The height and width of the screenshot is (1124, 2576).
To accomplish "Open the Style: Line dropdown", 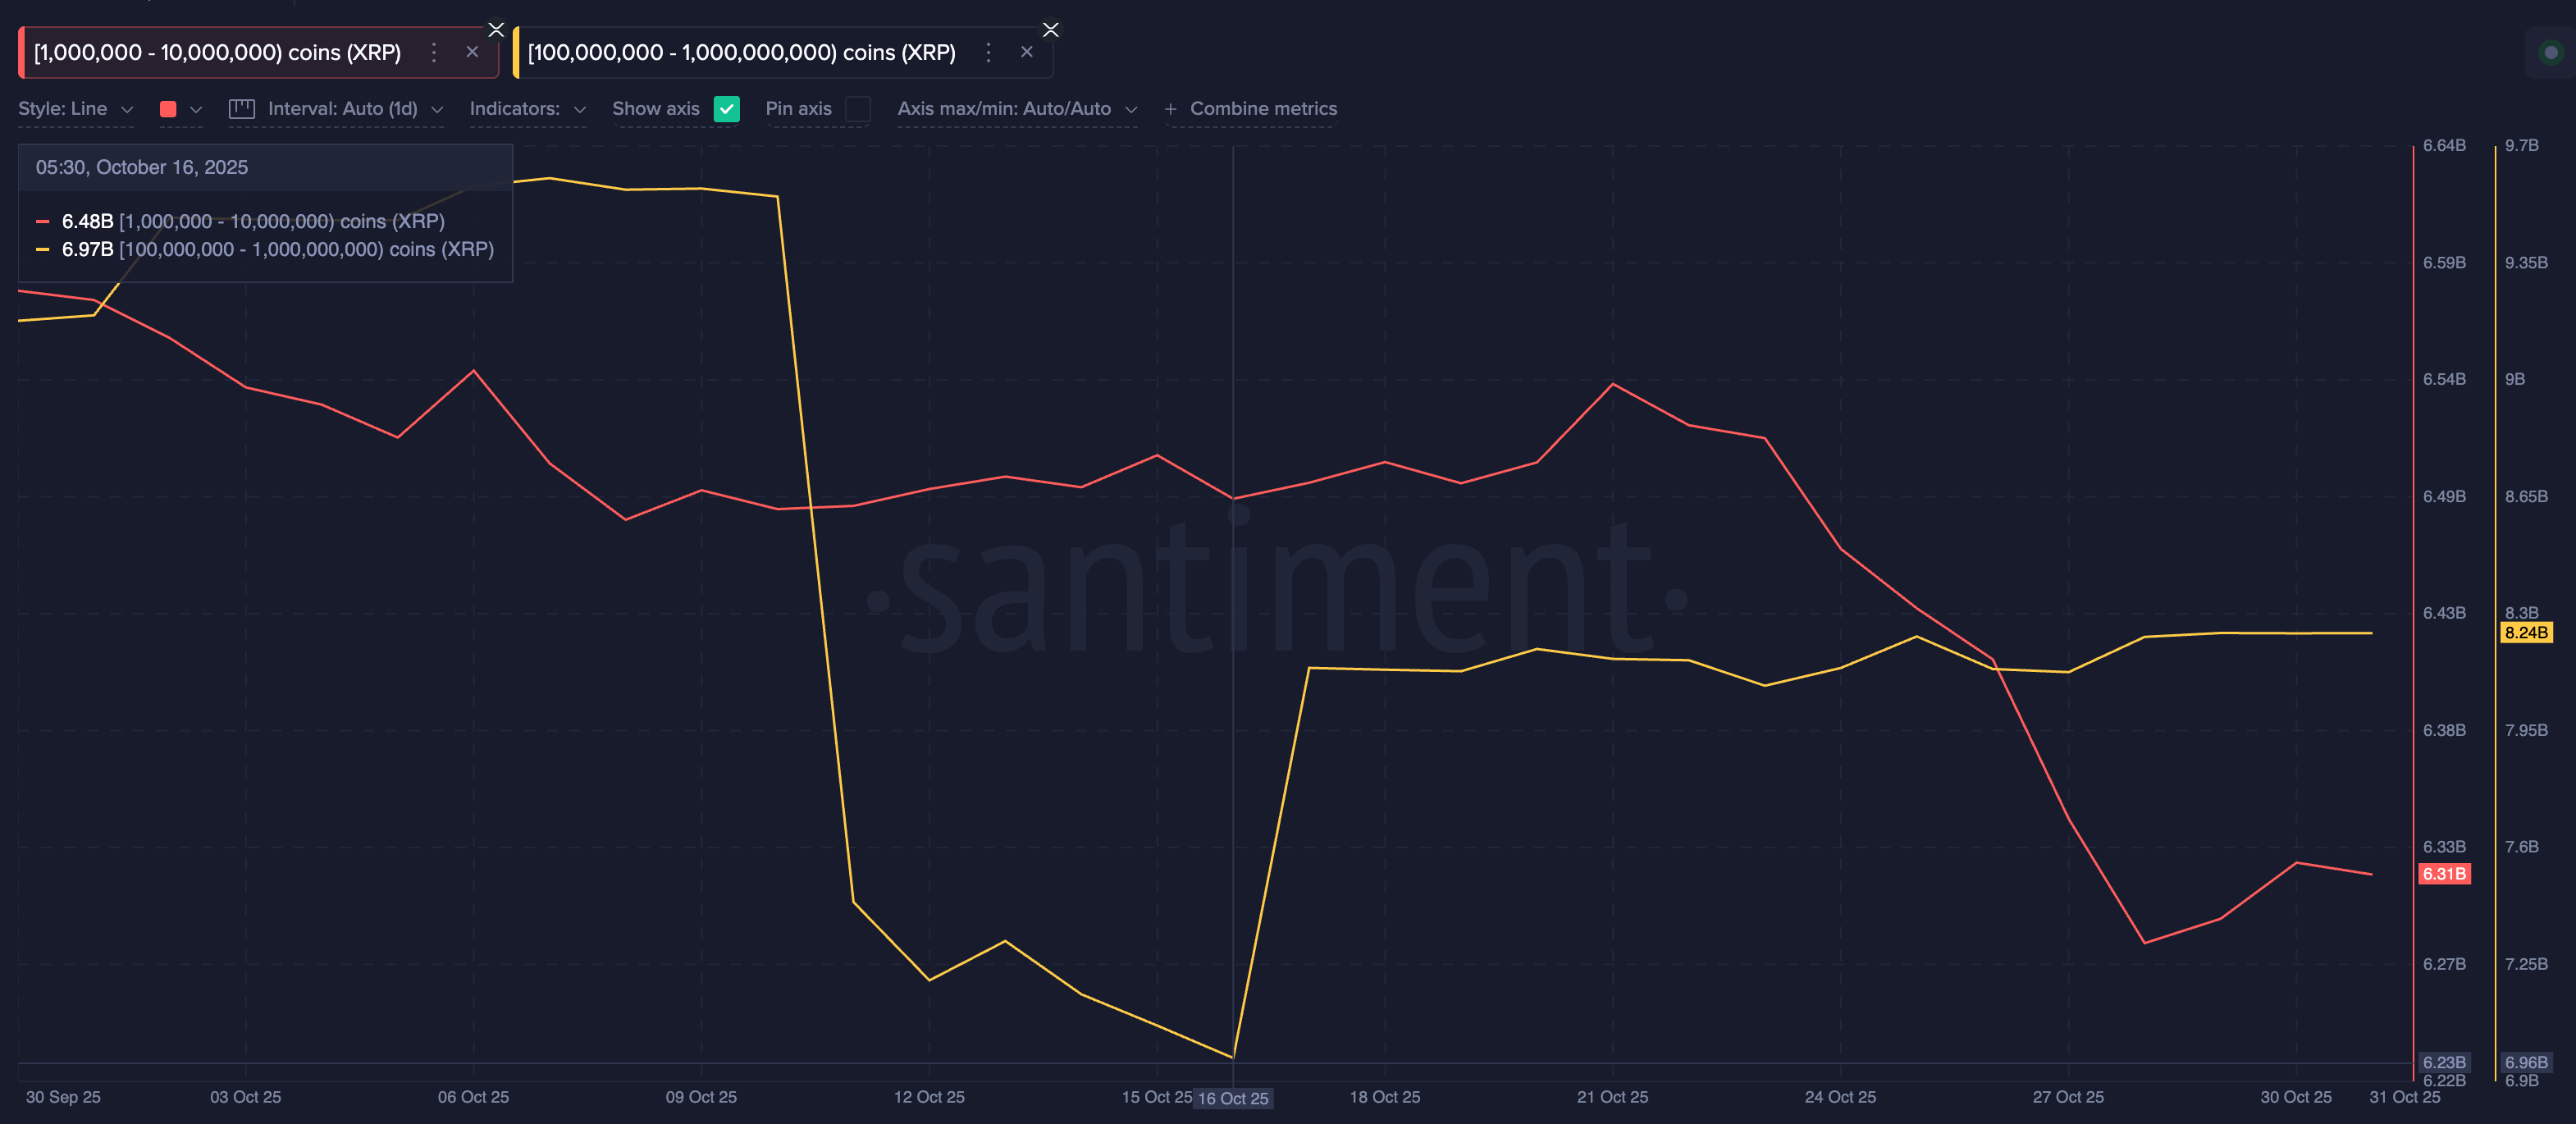I will pos(75,108).
